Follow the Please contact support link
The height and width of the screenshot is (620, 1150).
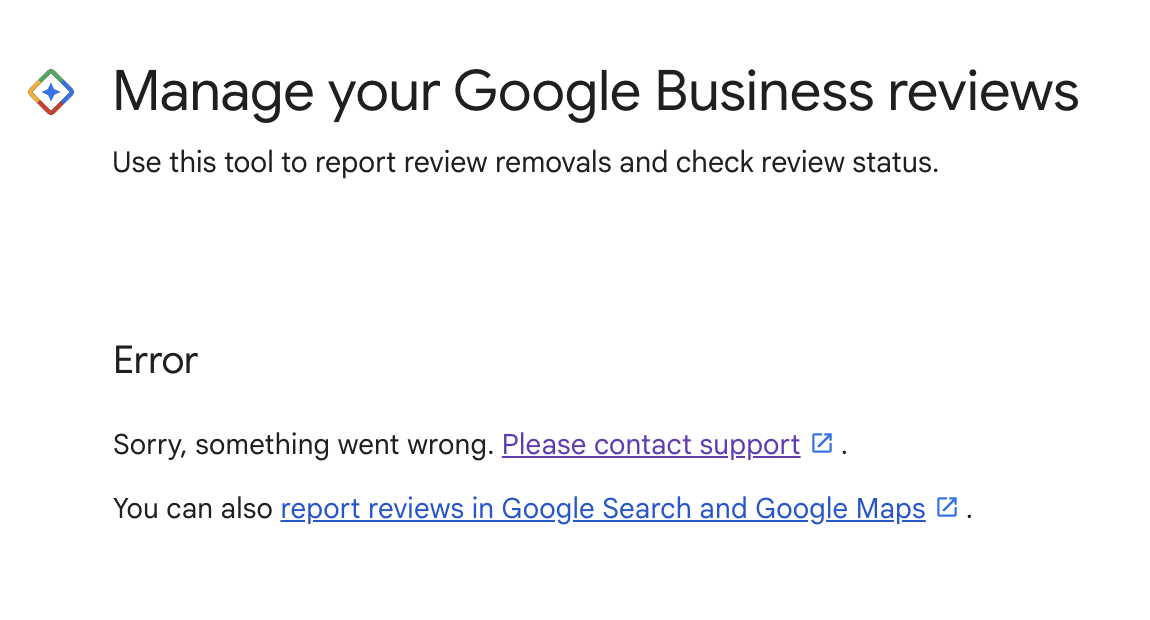[651, 445]
